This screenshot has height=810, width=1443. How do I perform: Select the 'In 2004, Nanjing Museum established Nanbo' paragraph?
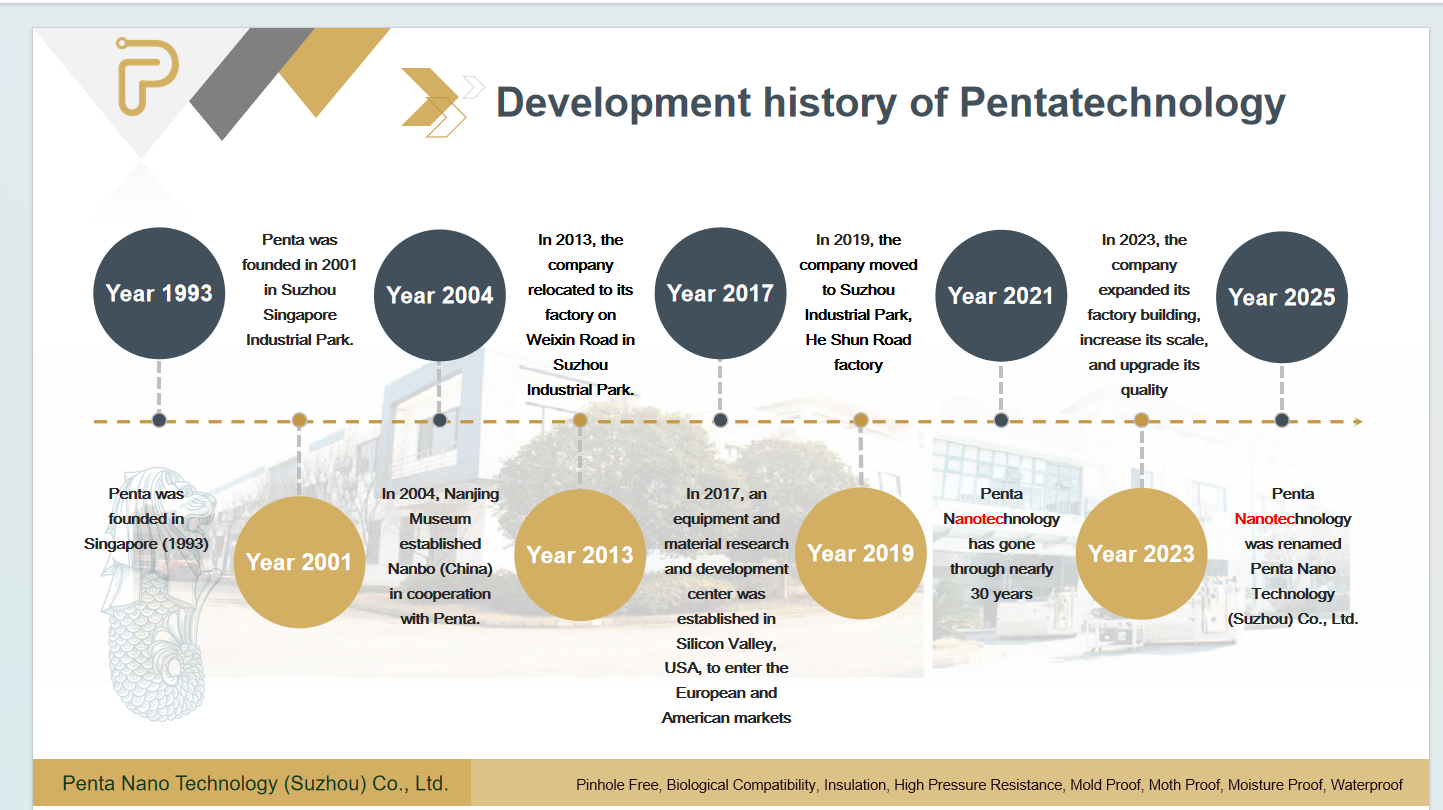click(440, 556)
